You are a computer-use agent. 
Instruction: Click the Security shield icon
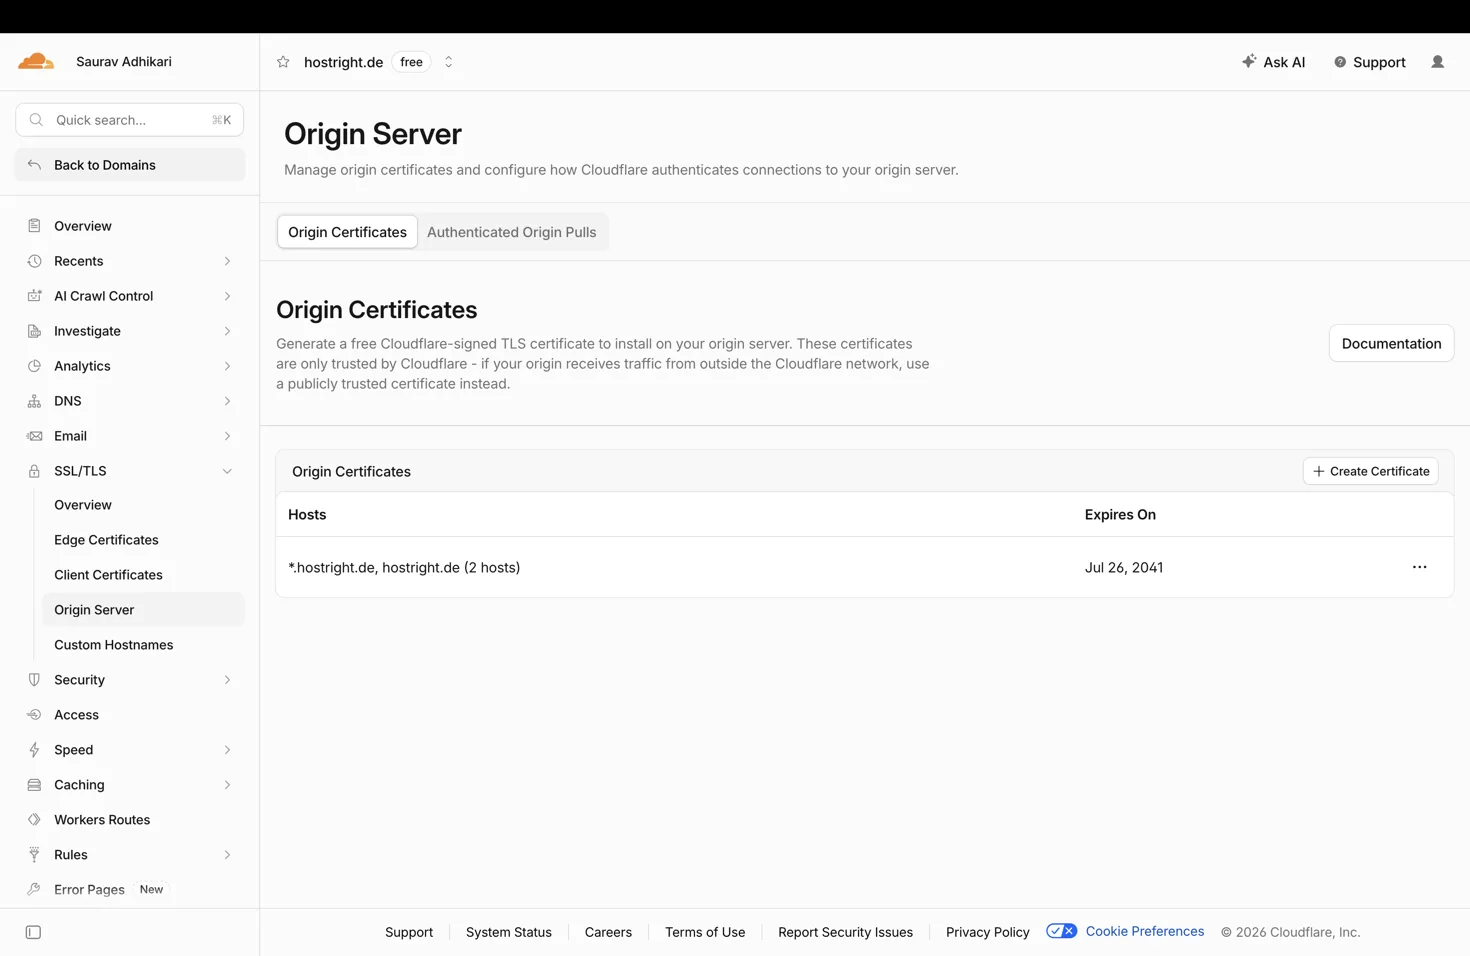[34, 680]
